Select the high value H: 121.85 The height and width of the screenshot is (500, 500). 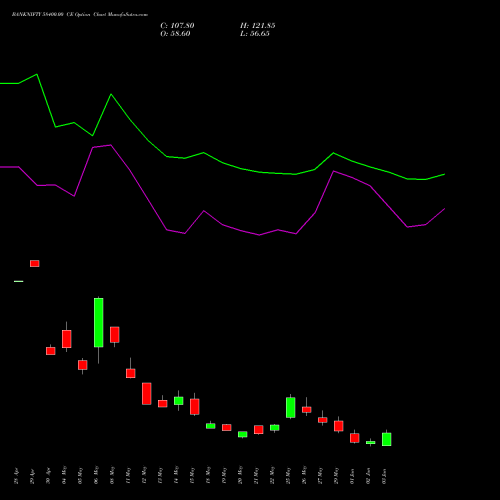tap(258, 26)
